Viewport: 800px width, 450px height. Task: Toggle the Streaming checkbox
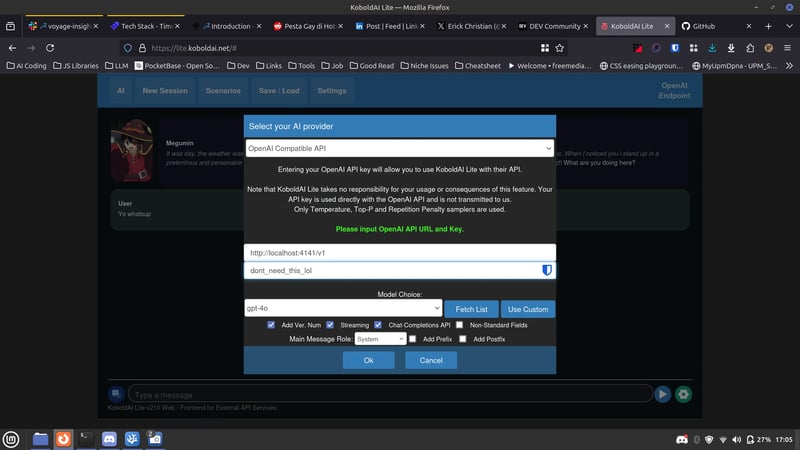click(330, 324)
